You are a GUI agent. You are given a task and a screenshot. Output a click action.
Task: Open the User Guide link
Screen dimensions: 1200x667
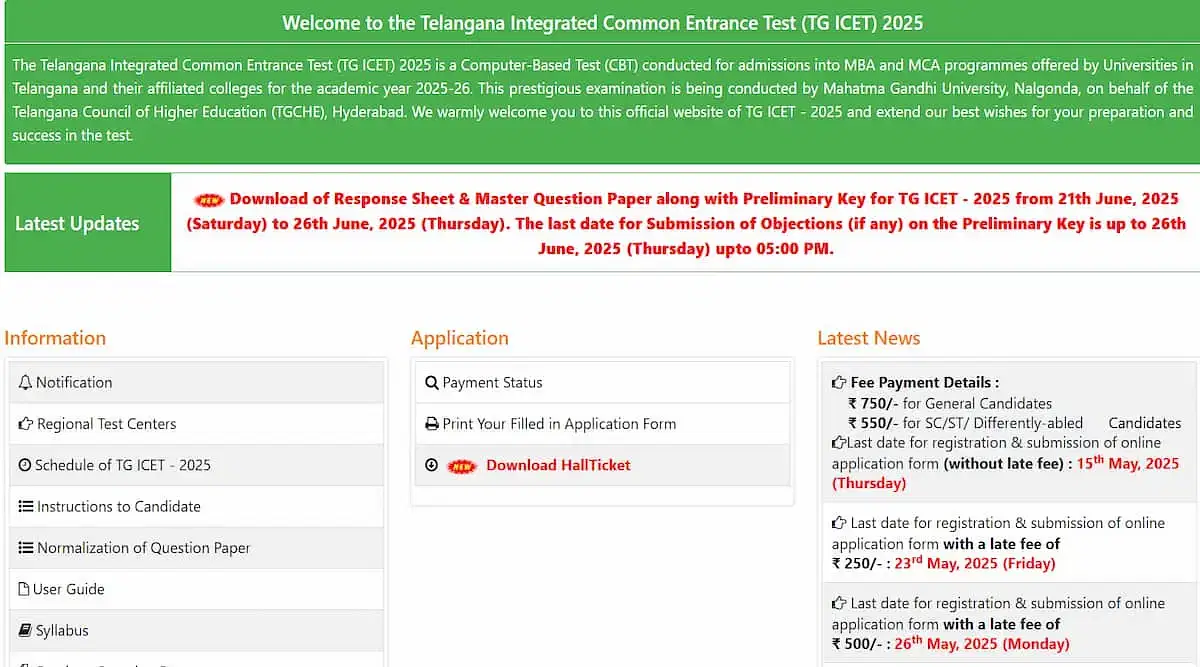[69, 589]
